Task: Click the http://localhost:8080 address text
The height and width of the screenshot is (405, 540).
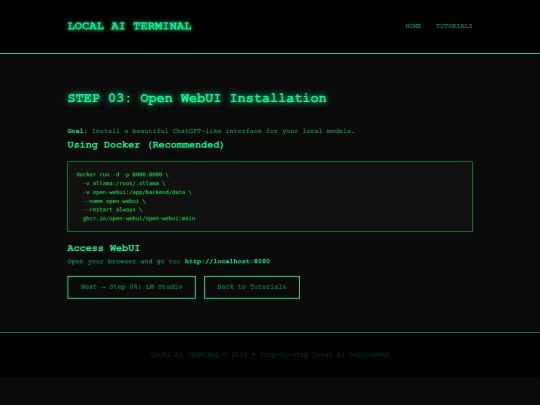Action: pos(227,261)
